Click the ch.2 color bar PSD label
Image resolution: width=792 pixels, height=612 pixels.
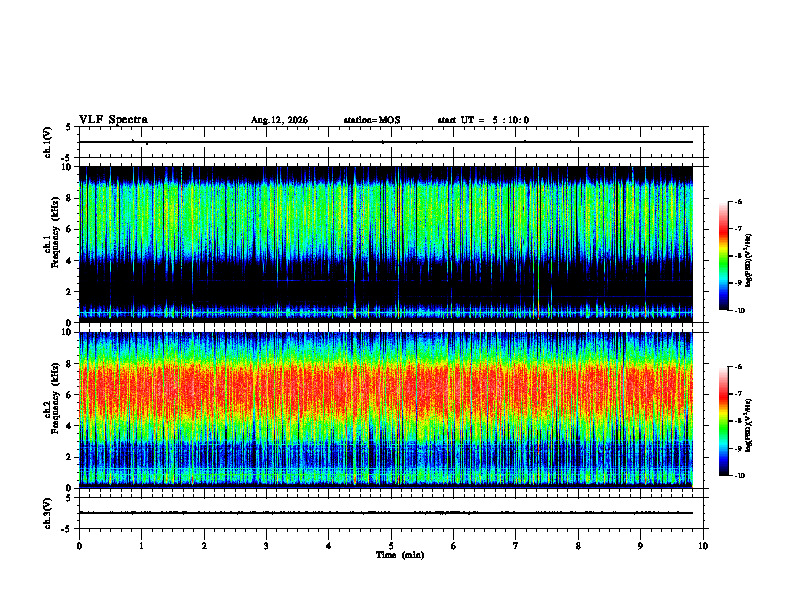748,426
